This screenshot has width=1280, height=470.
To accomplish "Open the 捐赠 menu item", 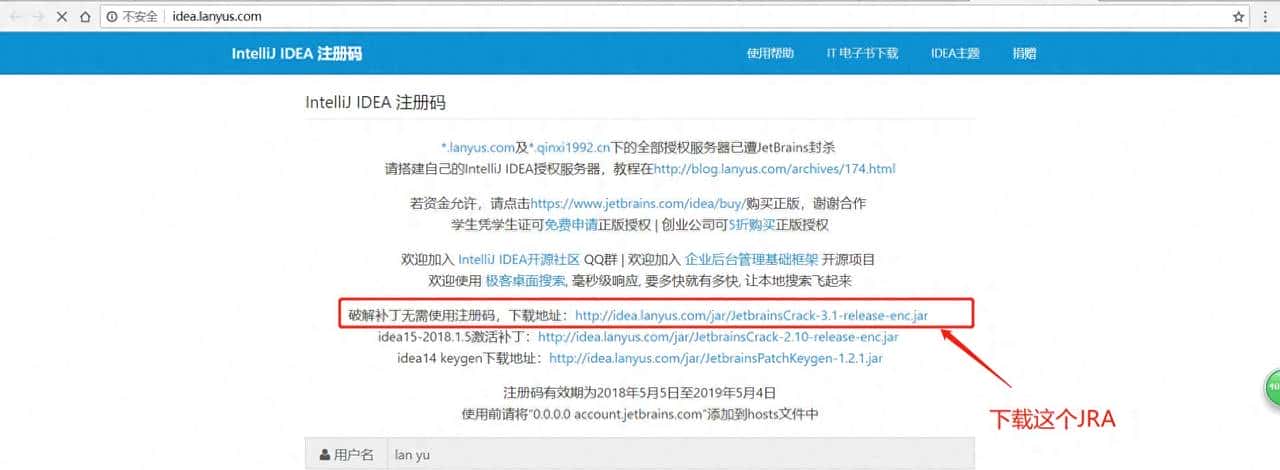I will (1024, 53).
